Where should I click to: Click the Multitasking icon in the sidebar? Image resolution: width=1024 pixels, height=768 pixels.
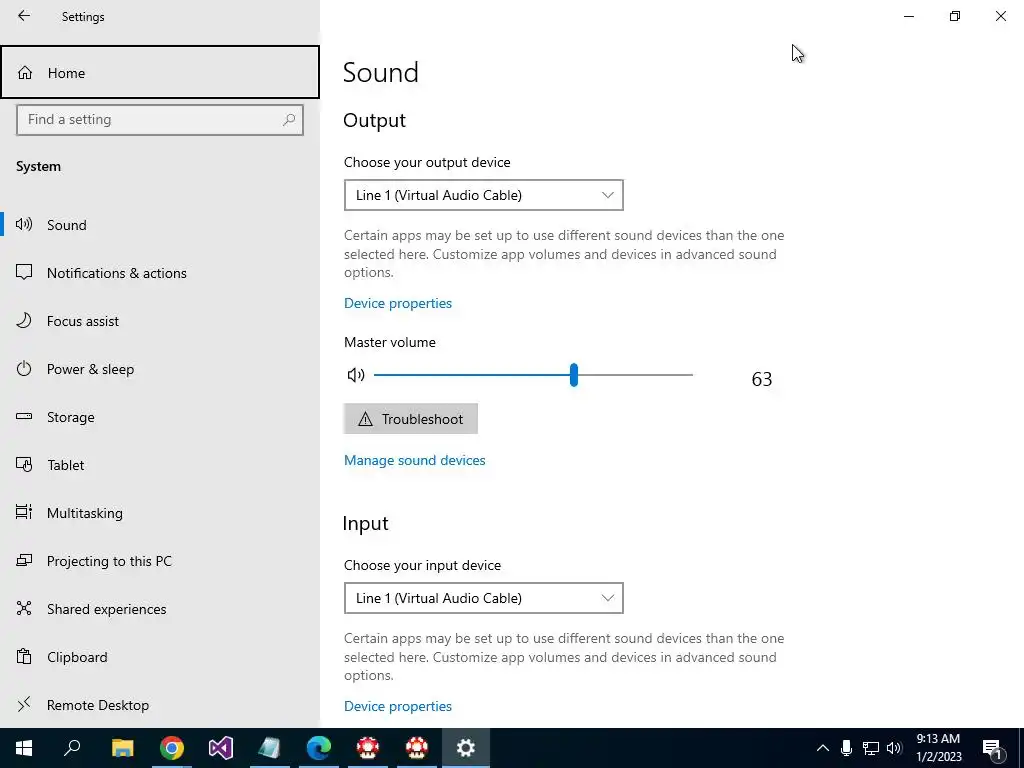pos(24,512)
